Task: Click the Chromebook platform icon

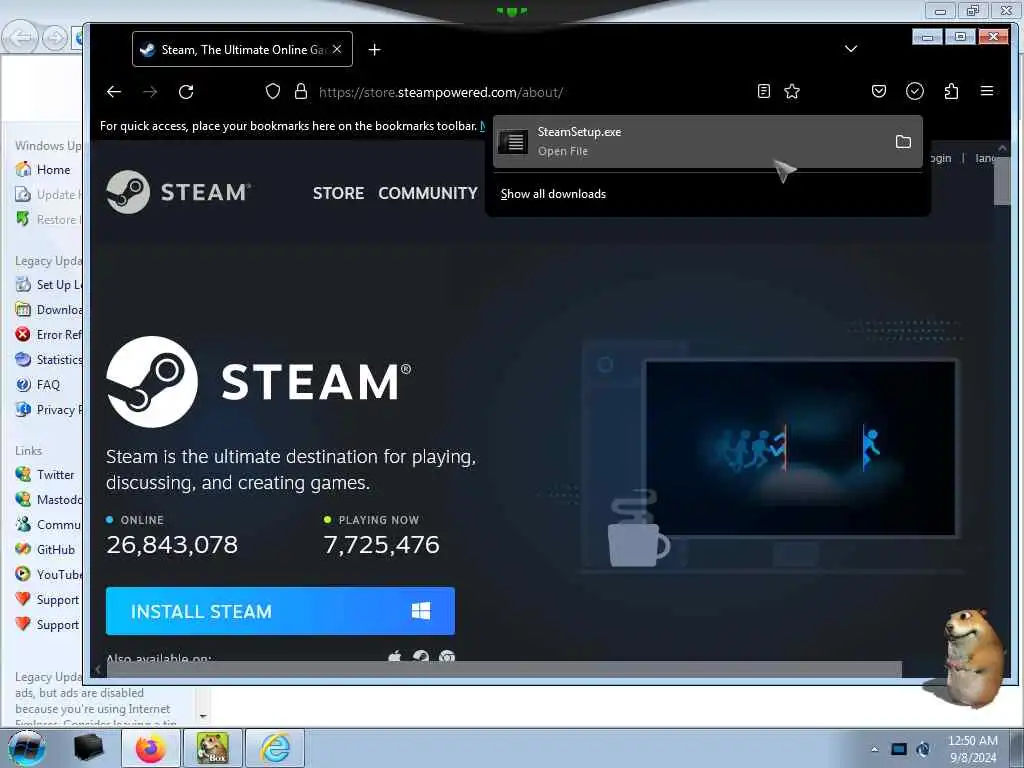Action: click(447, 656)
